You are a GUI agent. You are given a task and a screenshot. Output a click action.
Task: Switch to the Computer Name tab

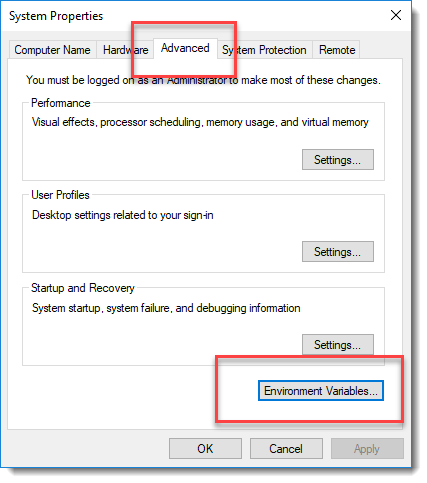pos(53,50)
